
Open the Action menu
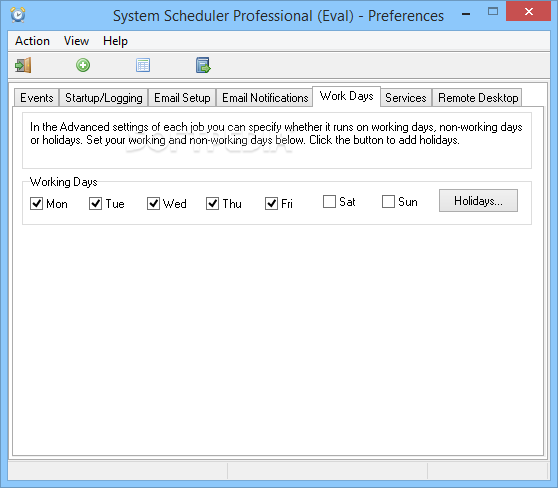(32, 41)
